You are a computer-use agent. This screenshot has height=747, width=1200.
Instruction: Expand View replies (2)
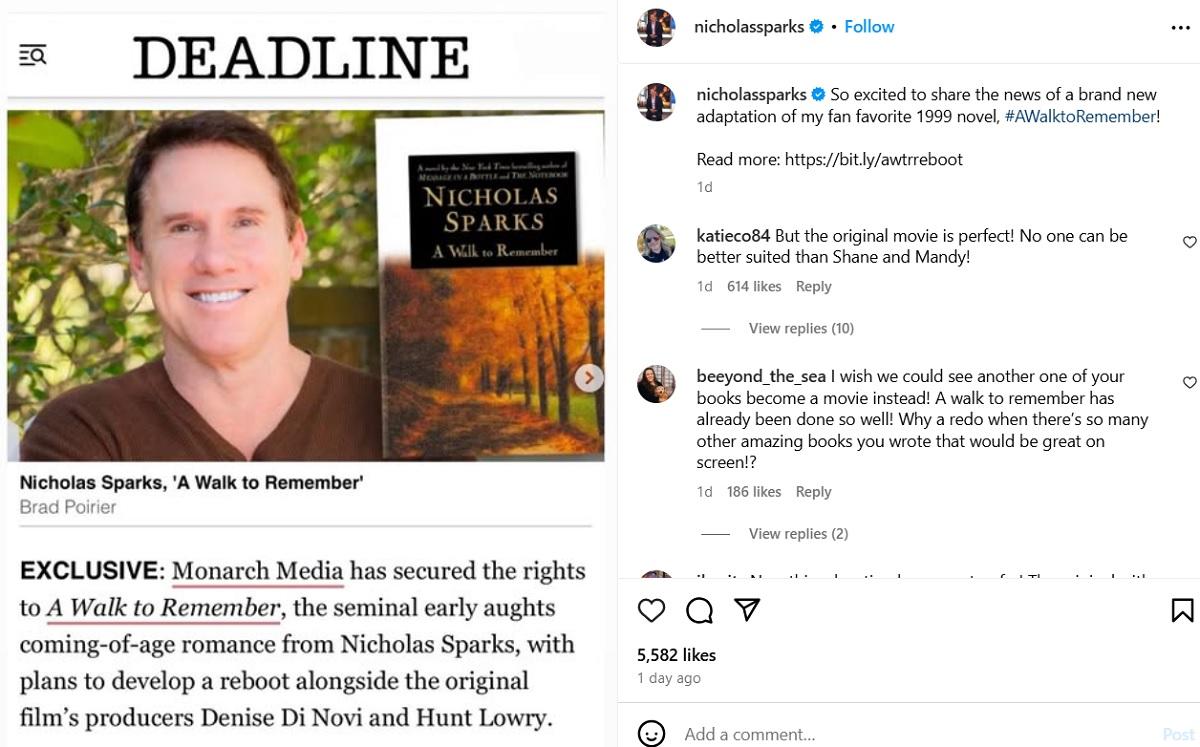coord(797,533)
